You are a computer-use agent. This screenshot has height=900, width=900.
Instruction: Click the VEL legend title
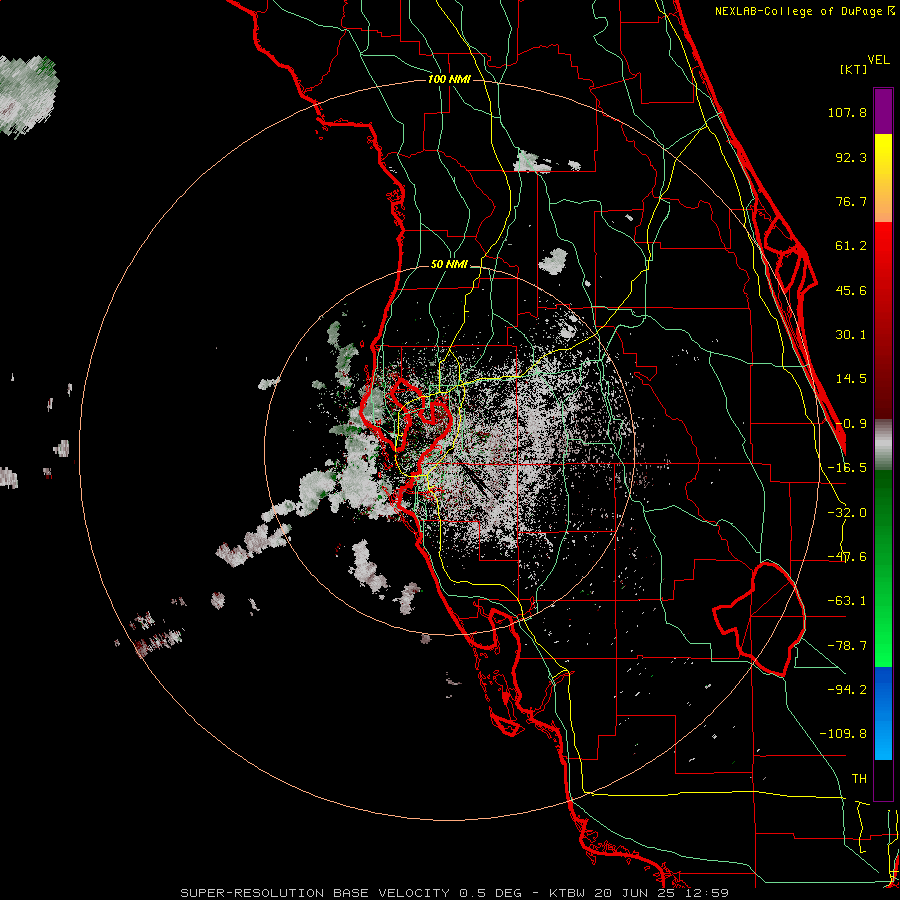878,60
